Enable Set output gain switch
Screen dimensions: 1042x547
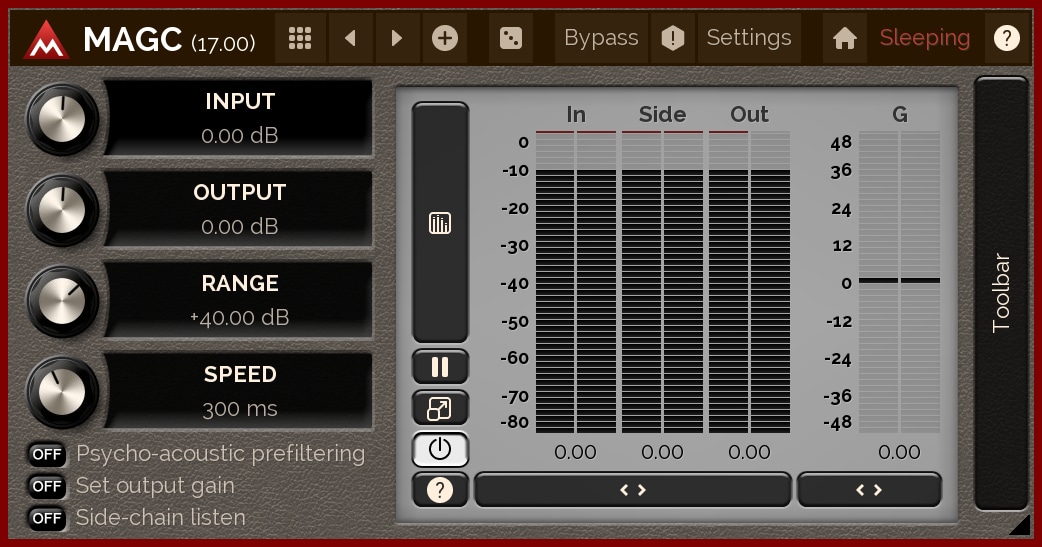47,486
